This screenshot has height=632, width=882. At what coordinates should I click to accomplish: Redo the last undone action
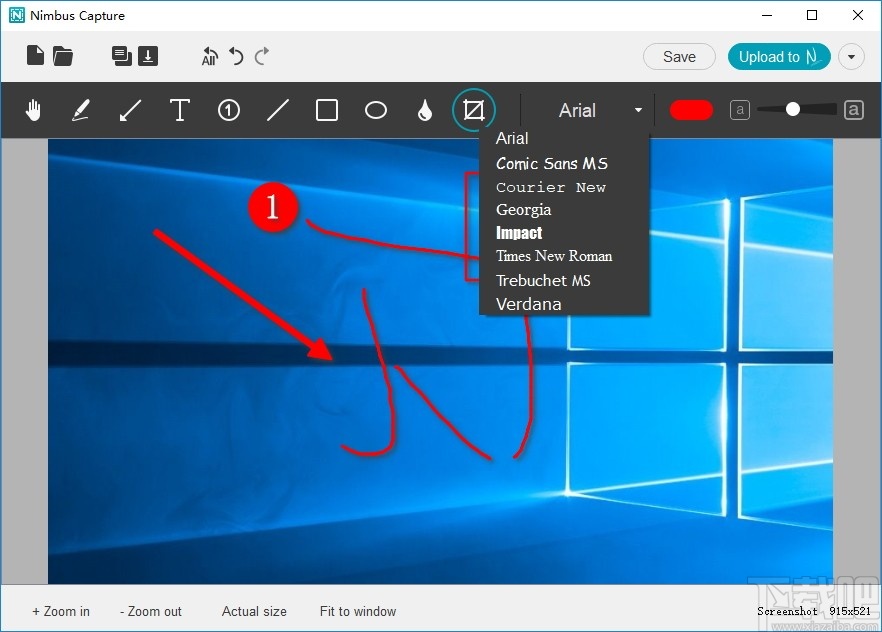[x=263, y=57]
